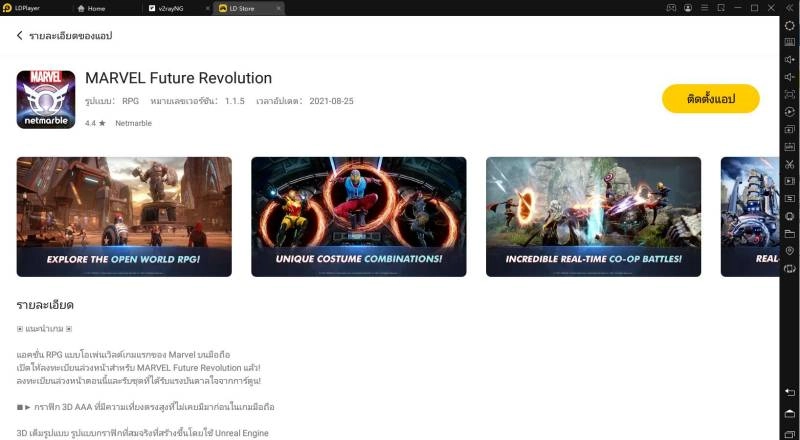
Task: Tap the Android back arrow in sidebar
Action: tap(789, 392)
